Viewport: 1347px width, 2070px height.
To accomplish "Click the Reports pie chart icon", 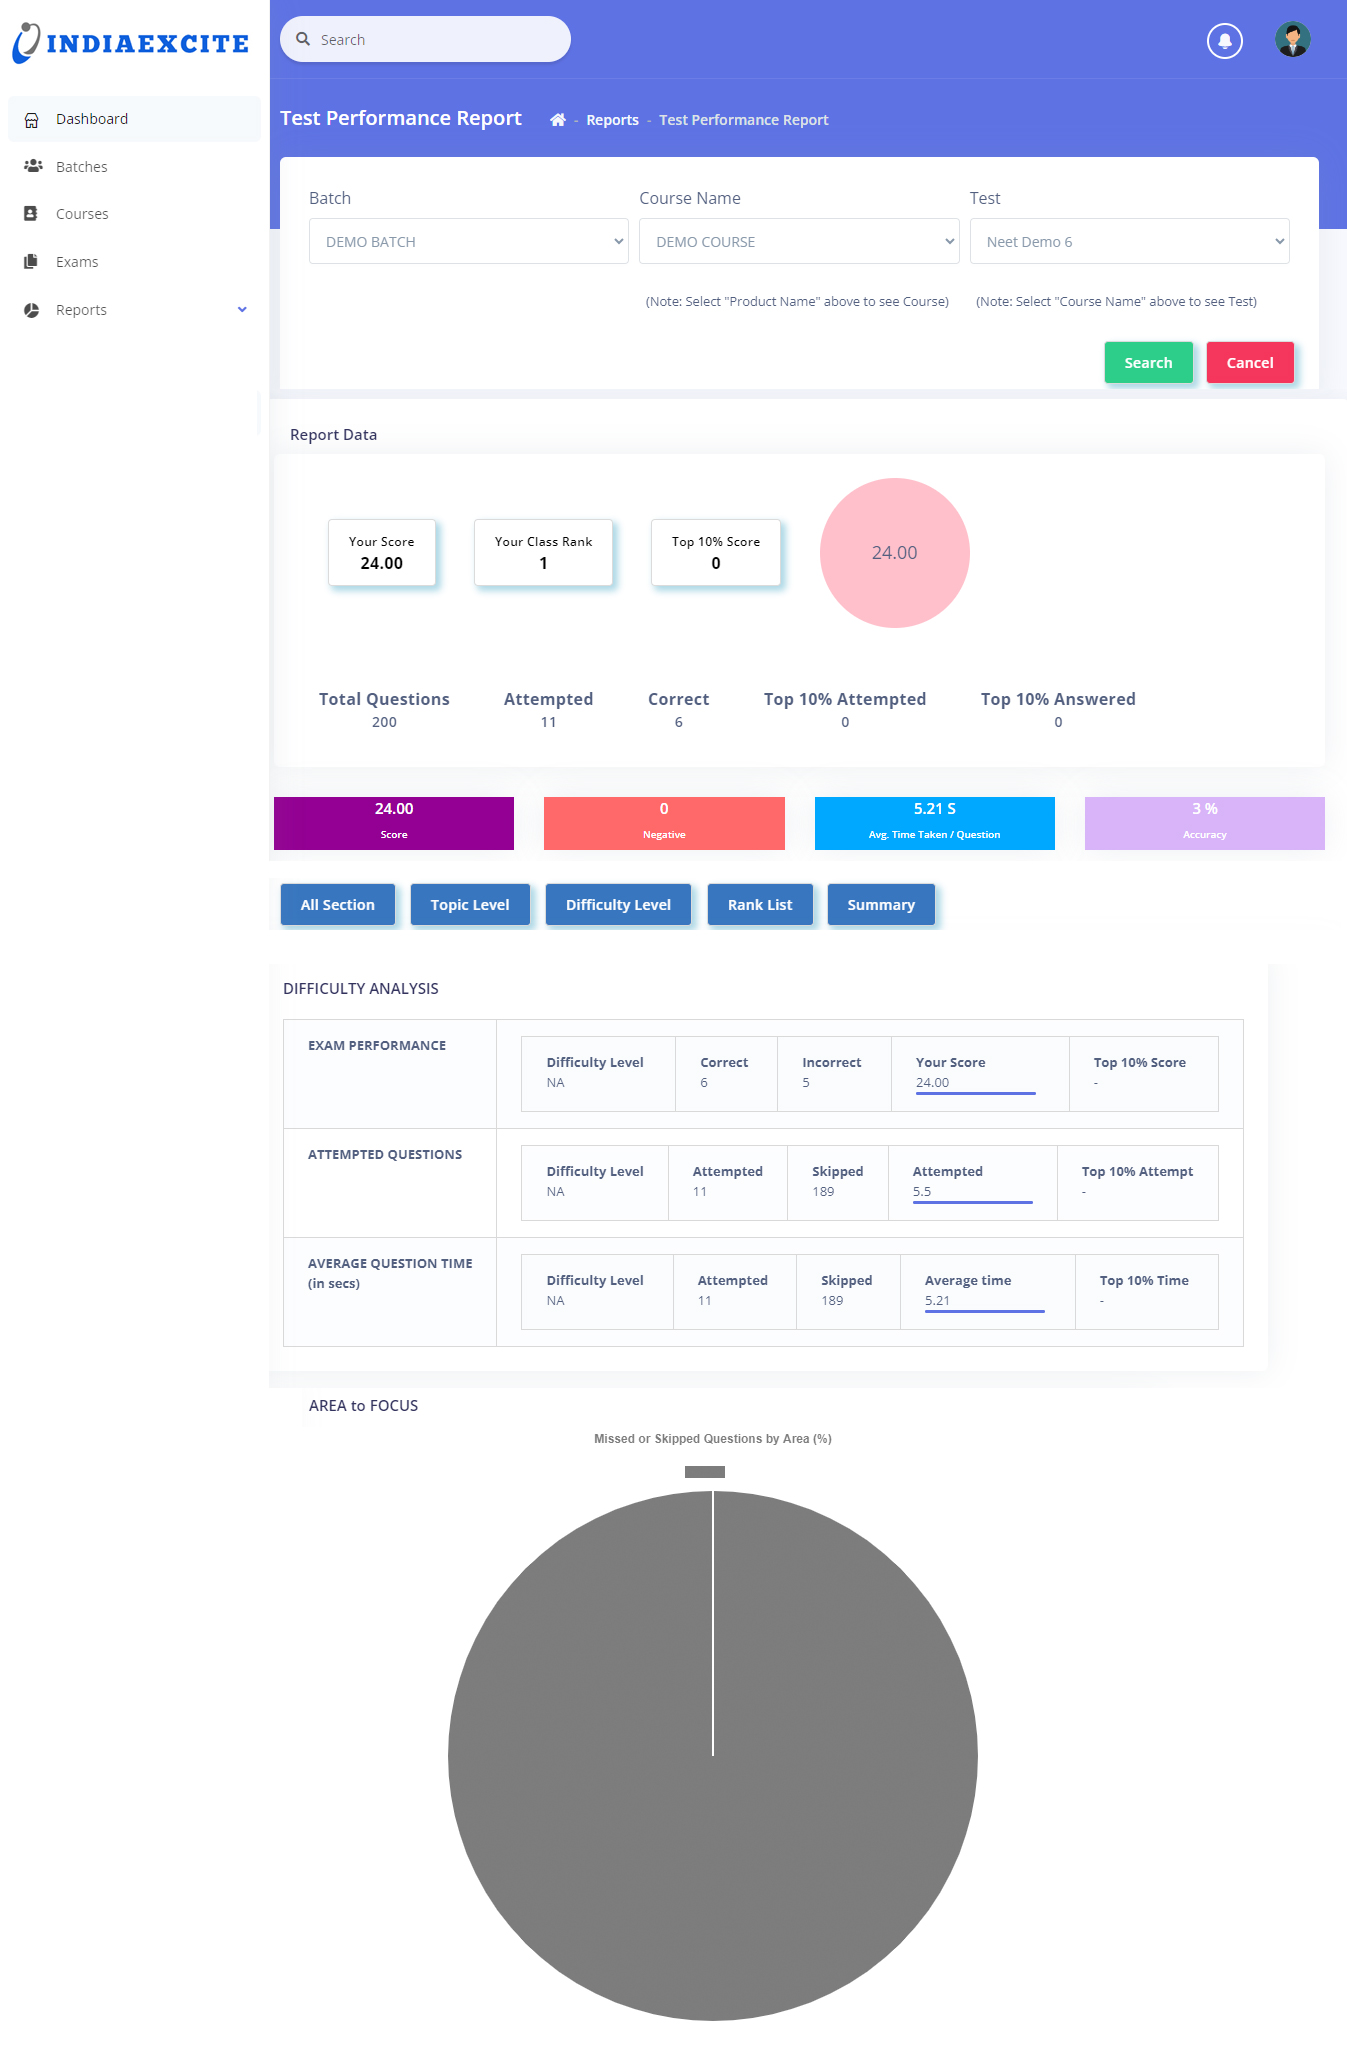I will (x=32, y=310).
